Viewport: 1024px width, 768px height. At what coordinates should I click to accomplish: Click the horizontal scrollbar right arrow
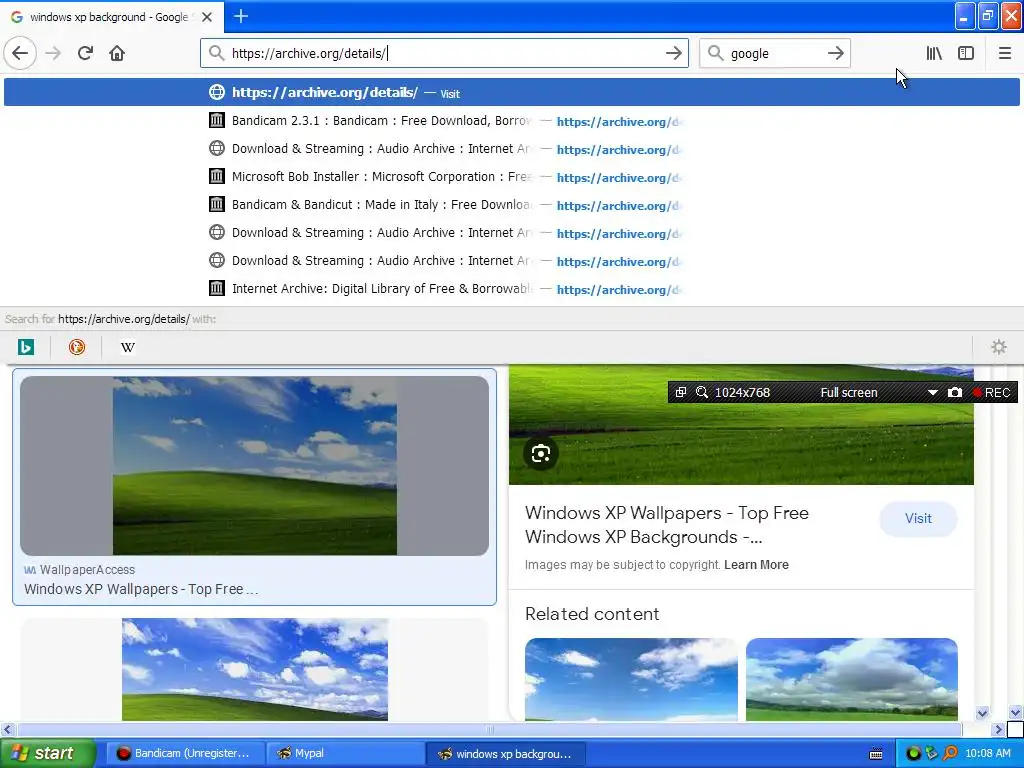(x=997, y=729)
